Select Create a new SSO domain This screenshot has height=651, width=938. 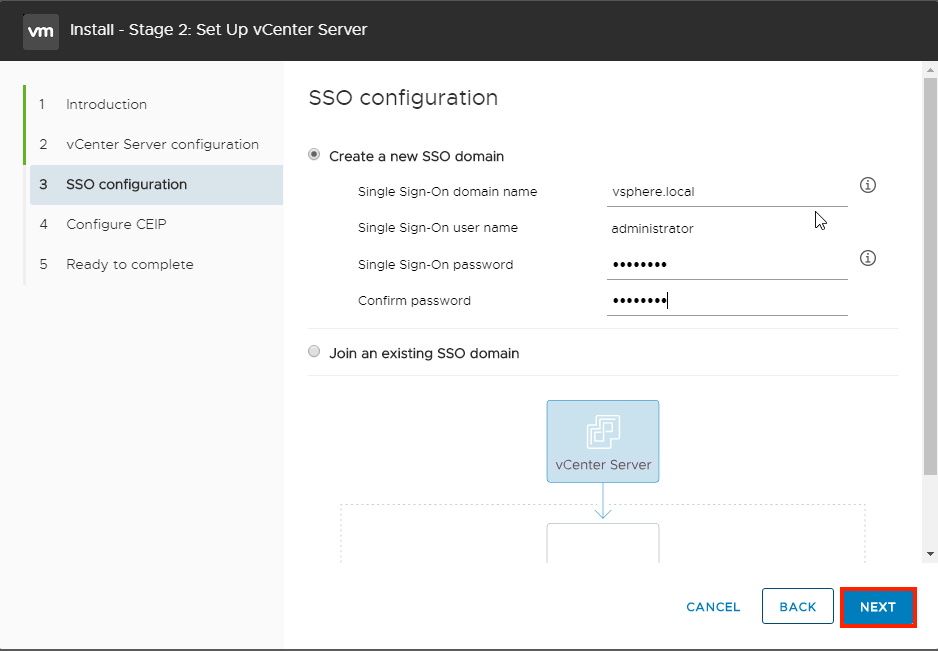coord(314,155)
